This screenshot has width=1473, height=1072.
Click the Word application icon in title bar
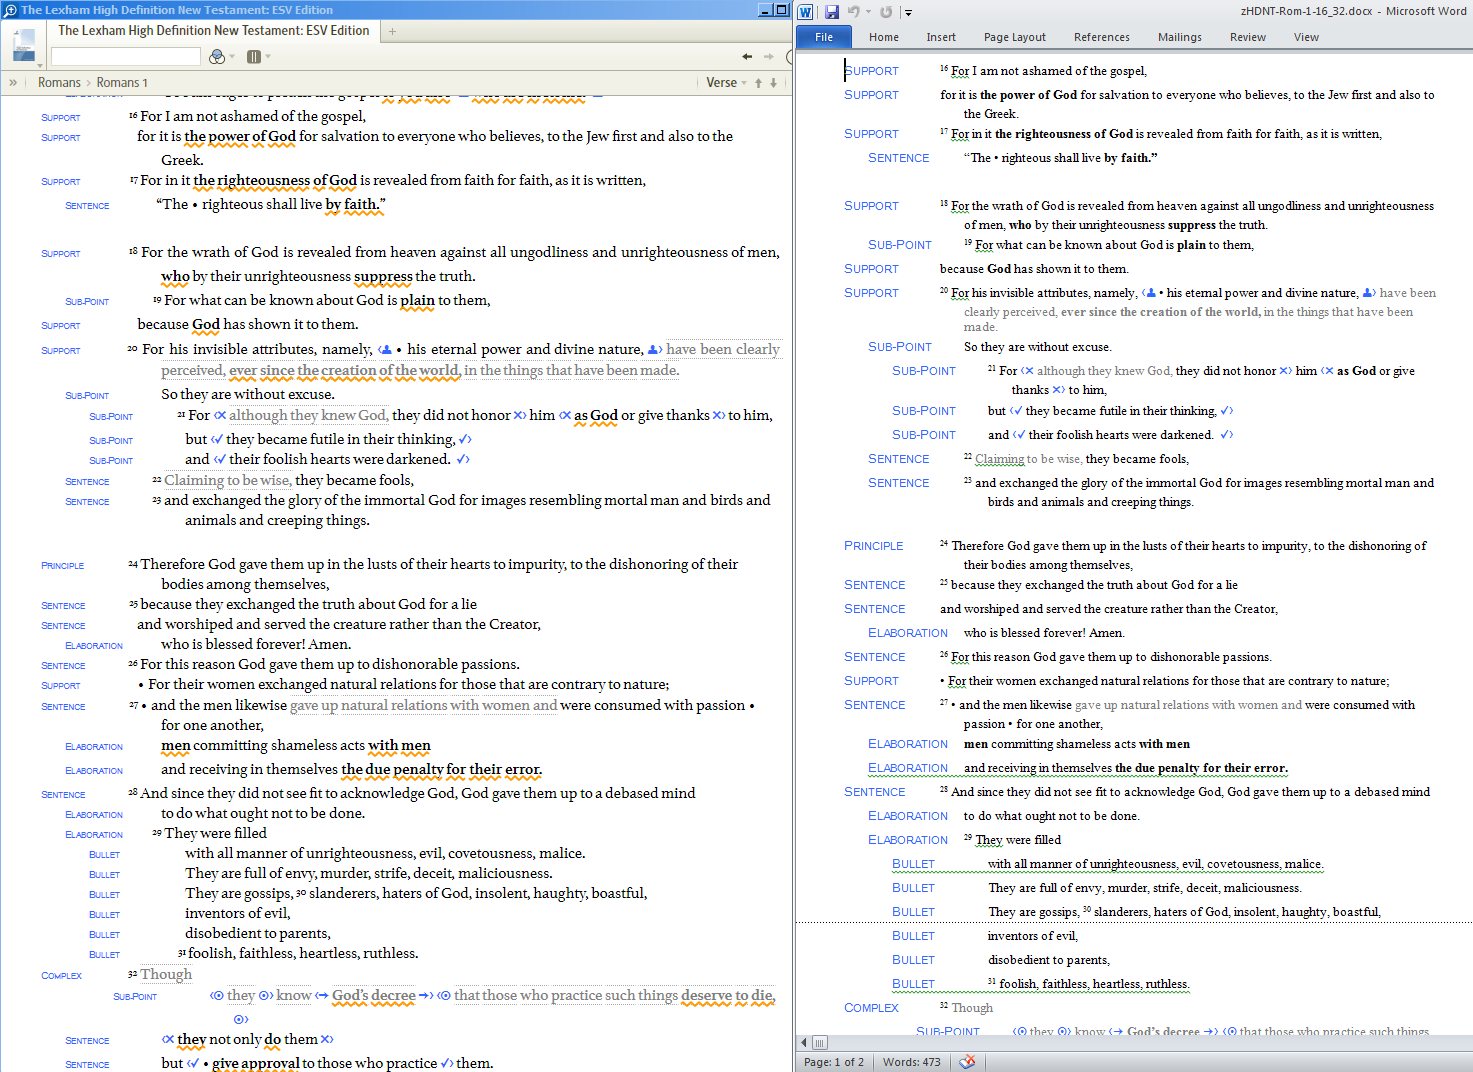(806, 12)
